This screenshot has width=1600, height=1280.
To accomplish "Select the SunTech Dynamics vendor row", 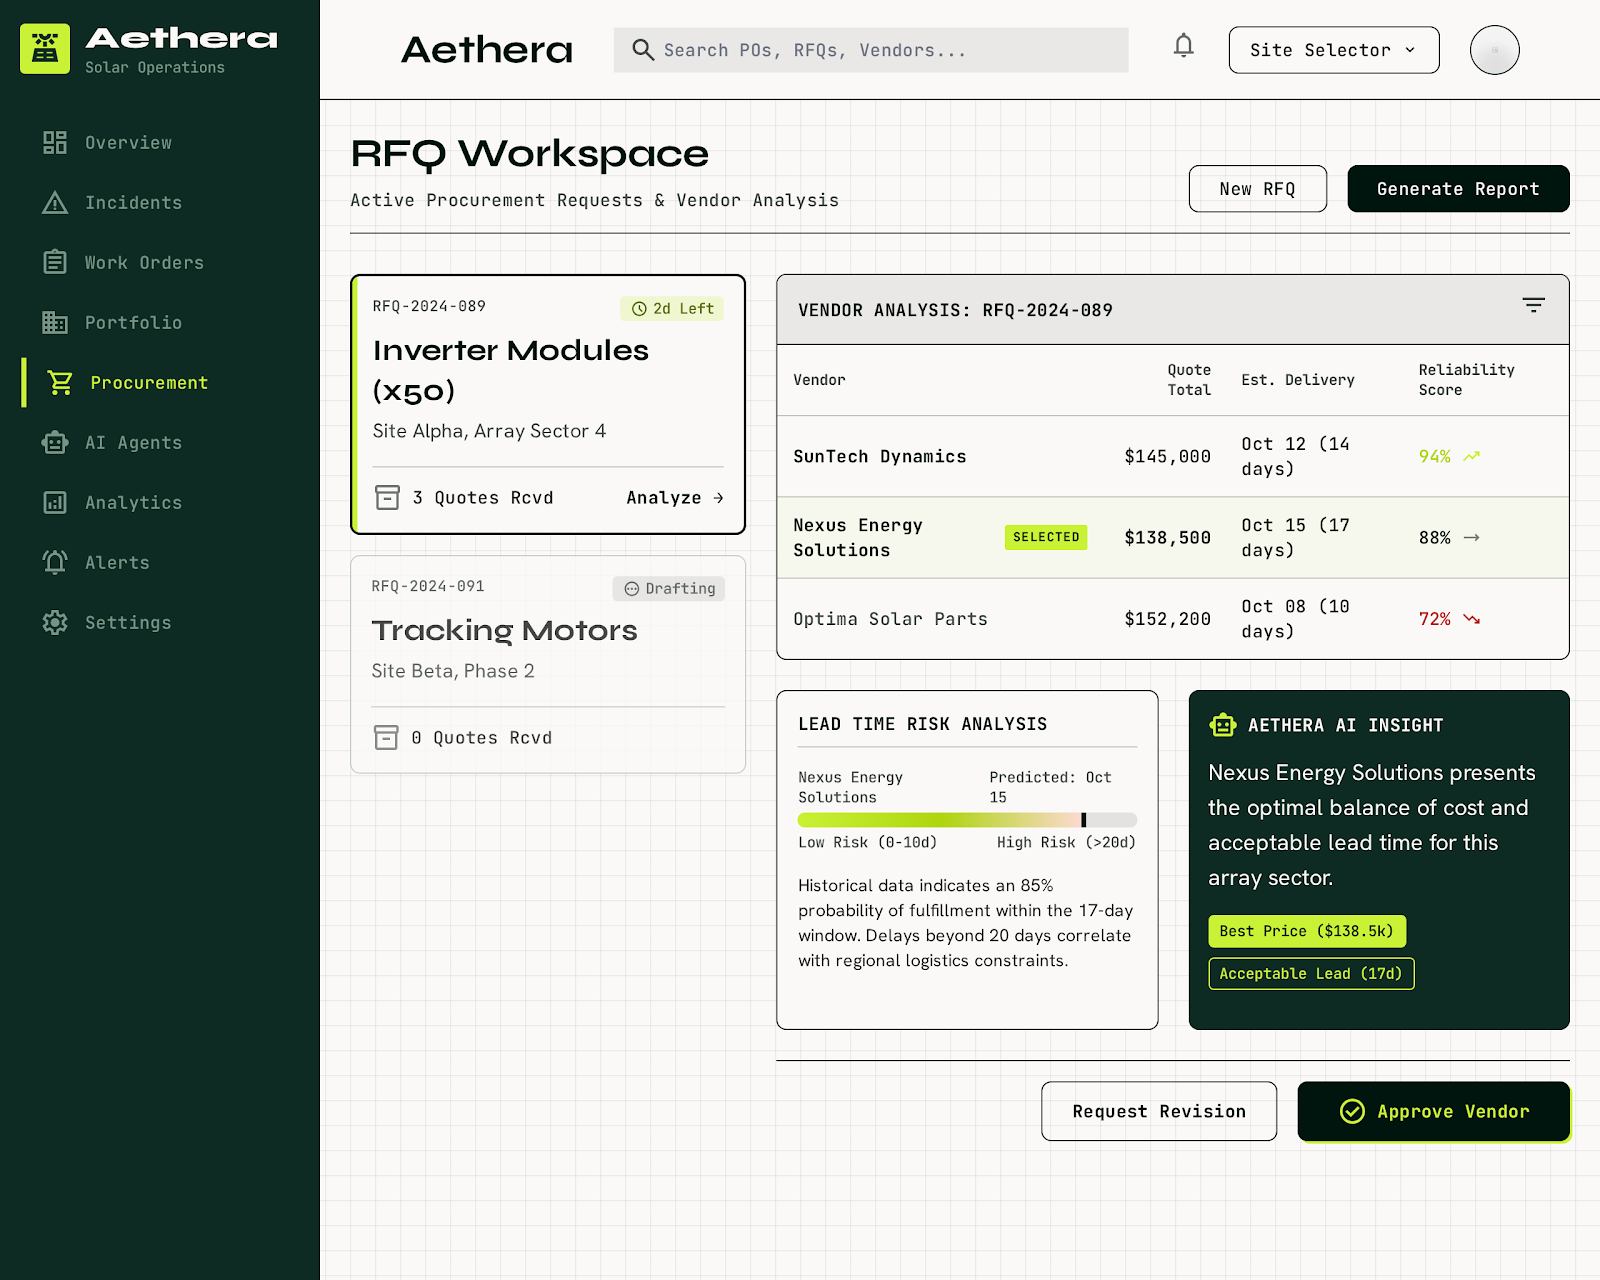I will click(1173, 456).
